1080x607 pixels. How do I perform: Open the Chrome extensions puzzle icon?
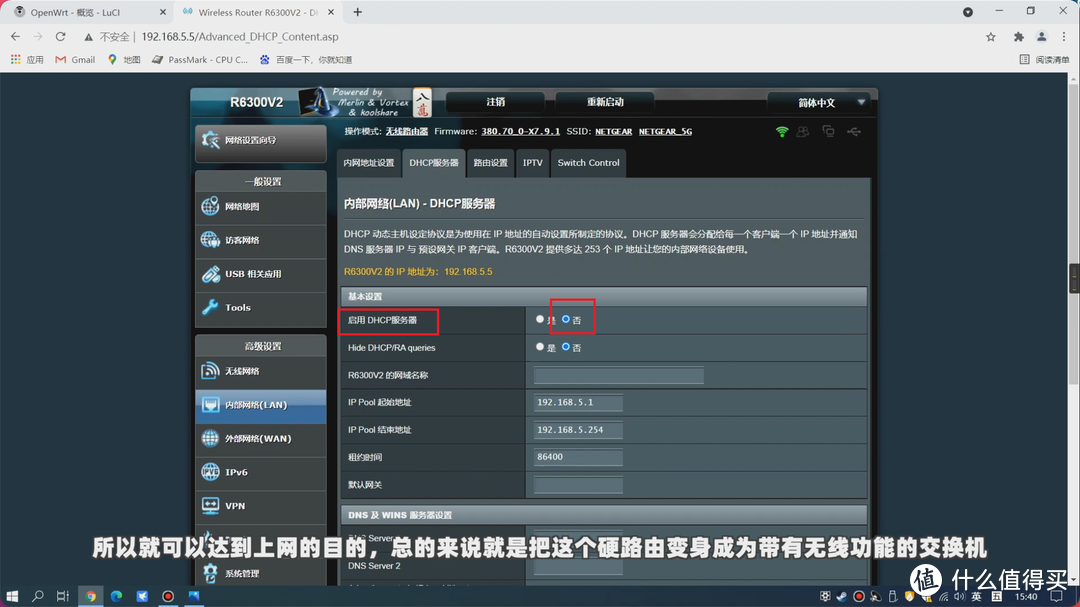pyautogui.click(x=1019, y=37)
